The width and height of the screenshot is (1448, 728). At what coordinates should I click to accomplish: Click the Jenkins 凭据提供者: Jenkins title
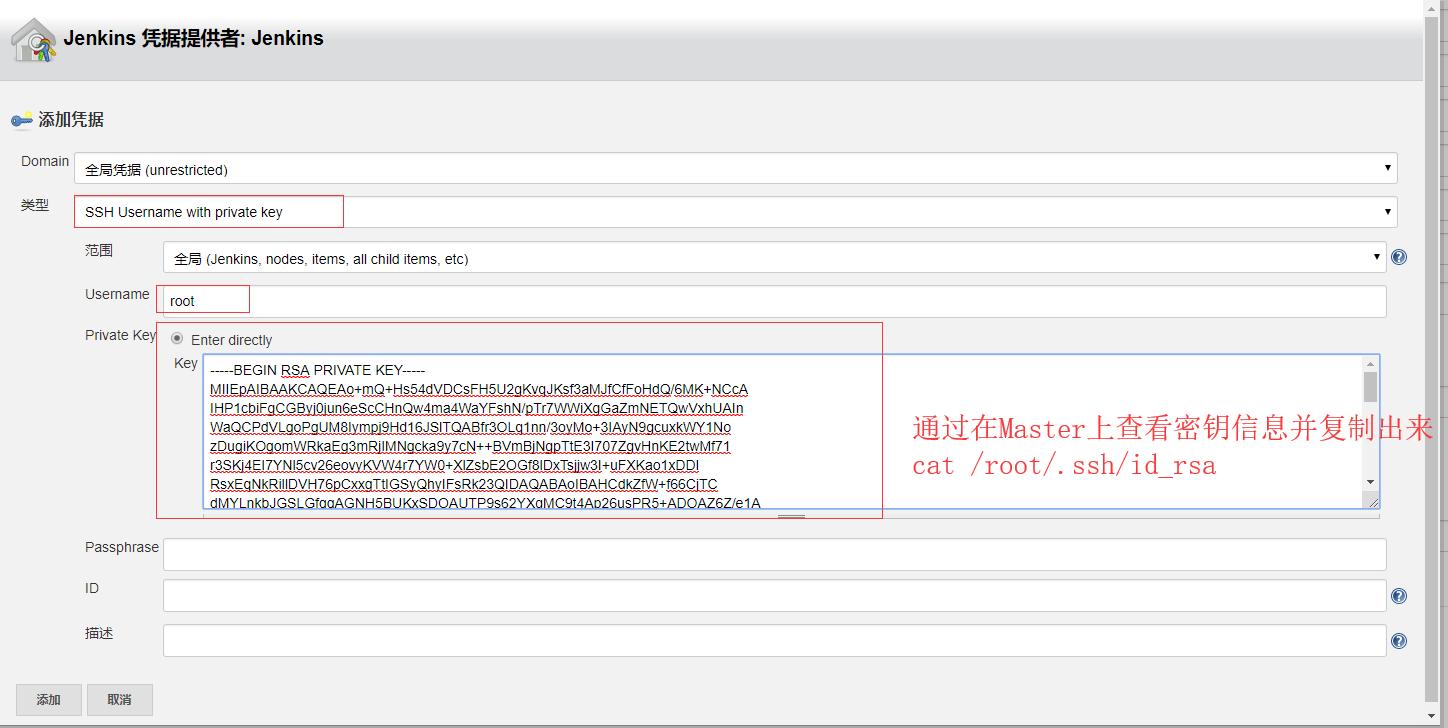(x=194, y=39)
